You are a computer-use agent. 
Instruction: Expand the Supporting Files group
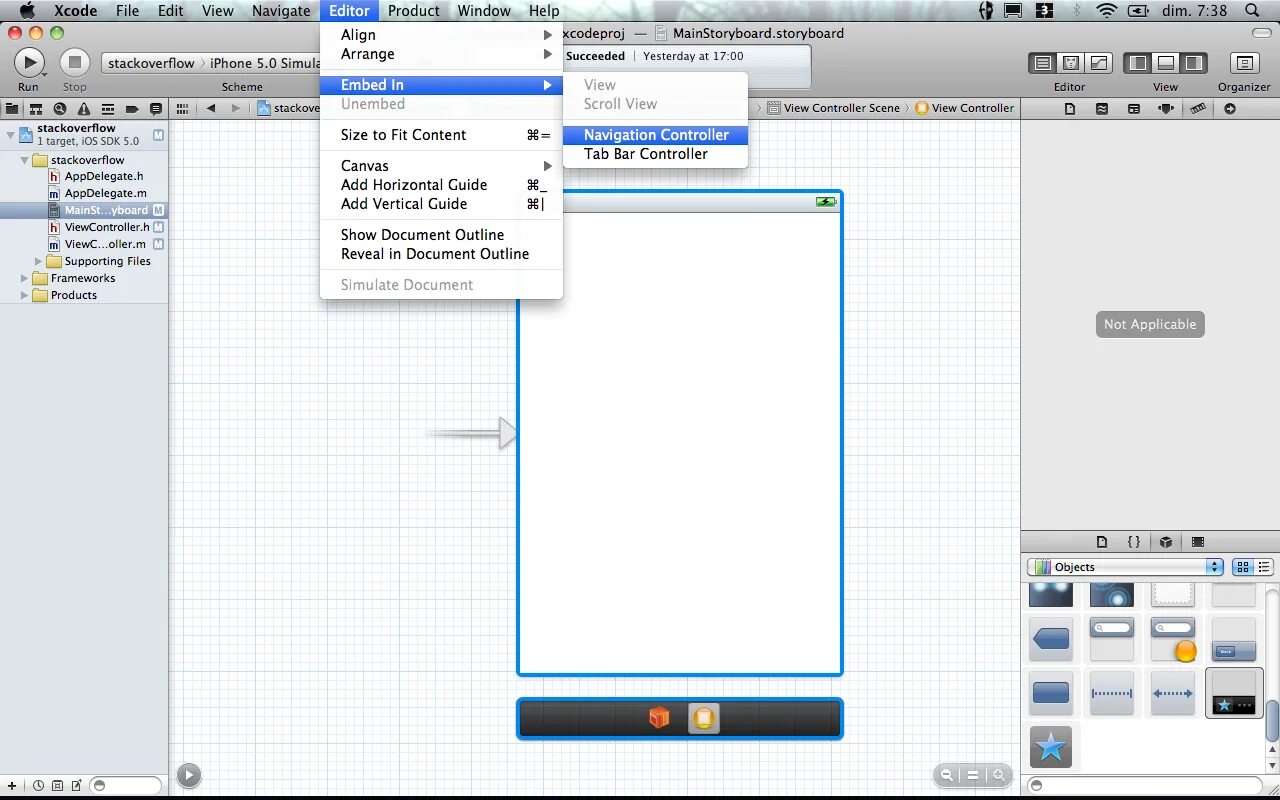click(39, 261)
